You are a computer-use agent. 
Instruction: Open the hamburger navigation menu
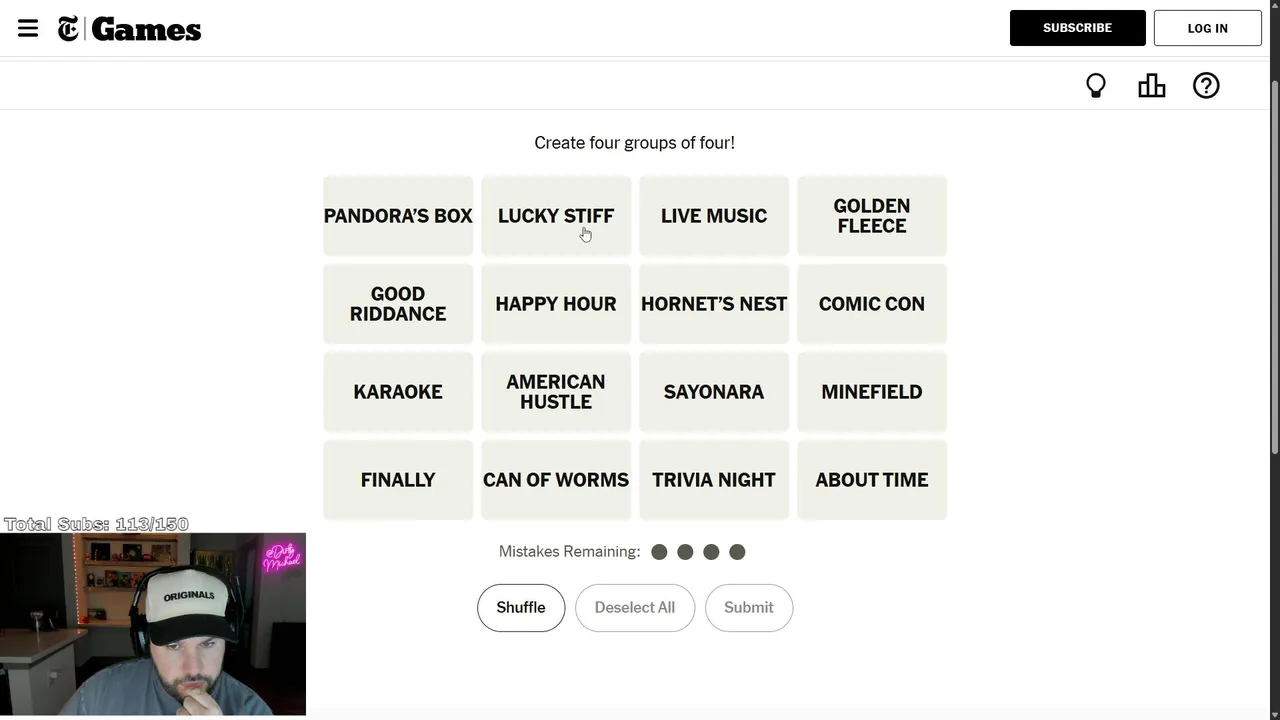tap(28, 28)
